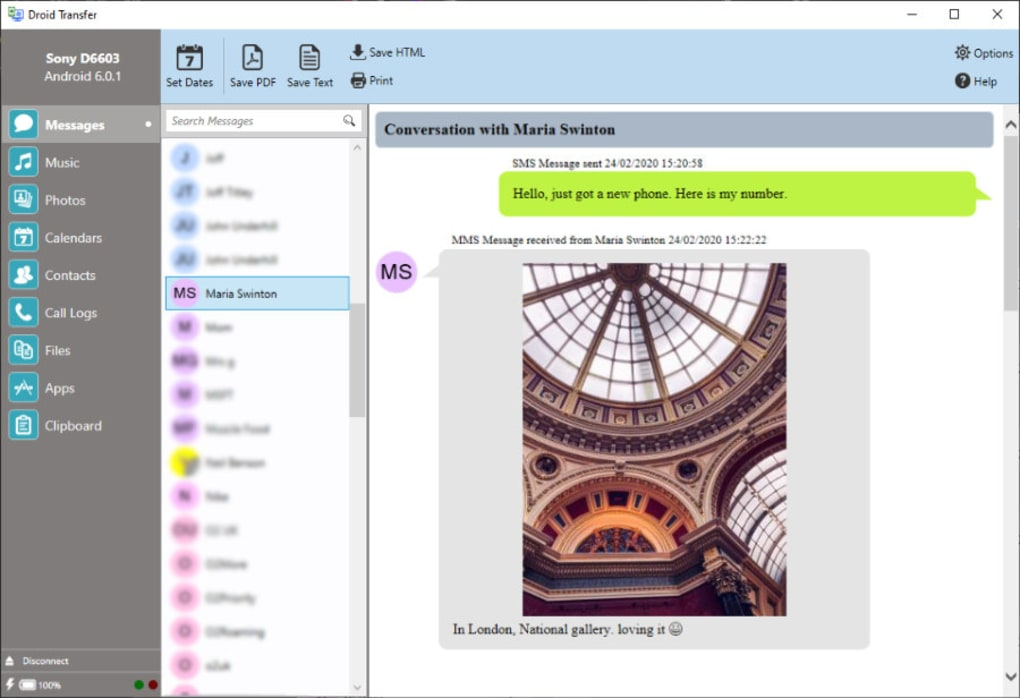Switch to the Music section
The height and width of the screenshot is (698, 1020).
click(x=24, y=163)
